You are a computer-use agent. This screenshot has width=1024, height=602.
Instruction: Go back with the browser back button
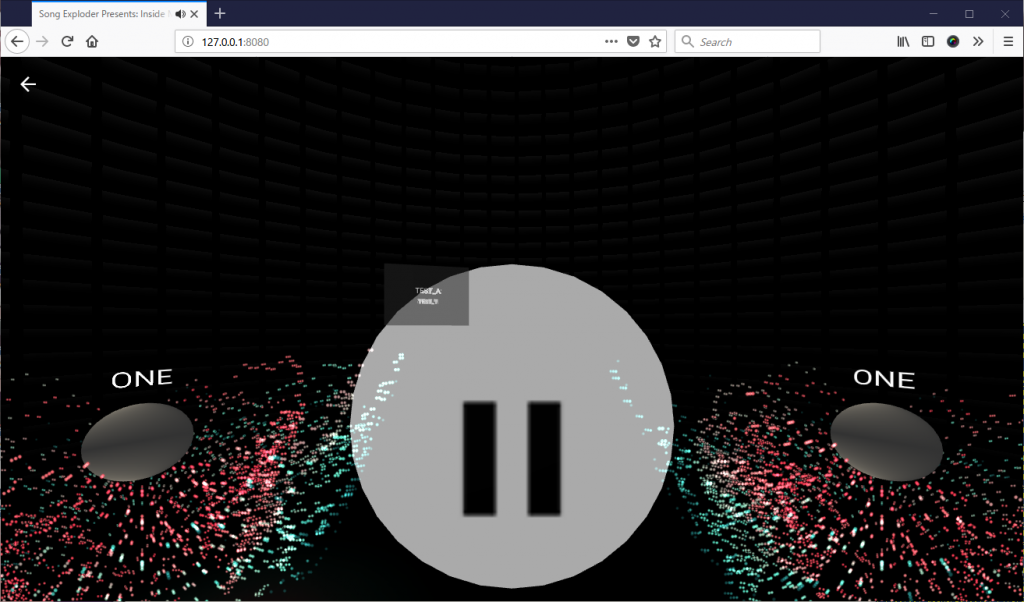point(17,42)
